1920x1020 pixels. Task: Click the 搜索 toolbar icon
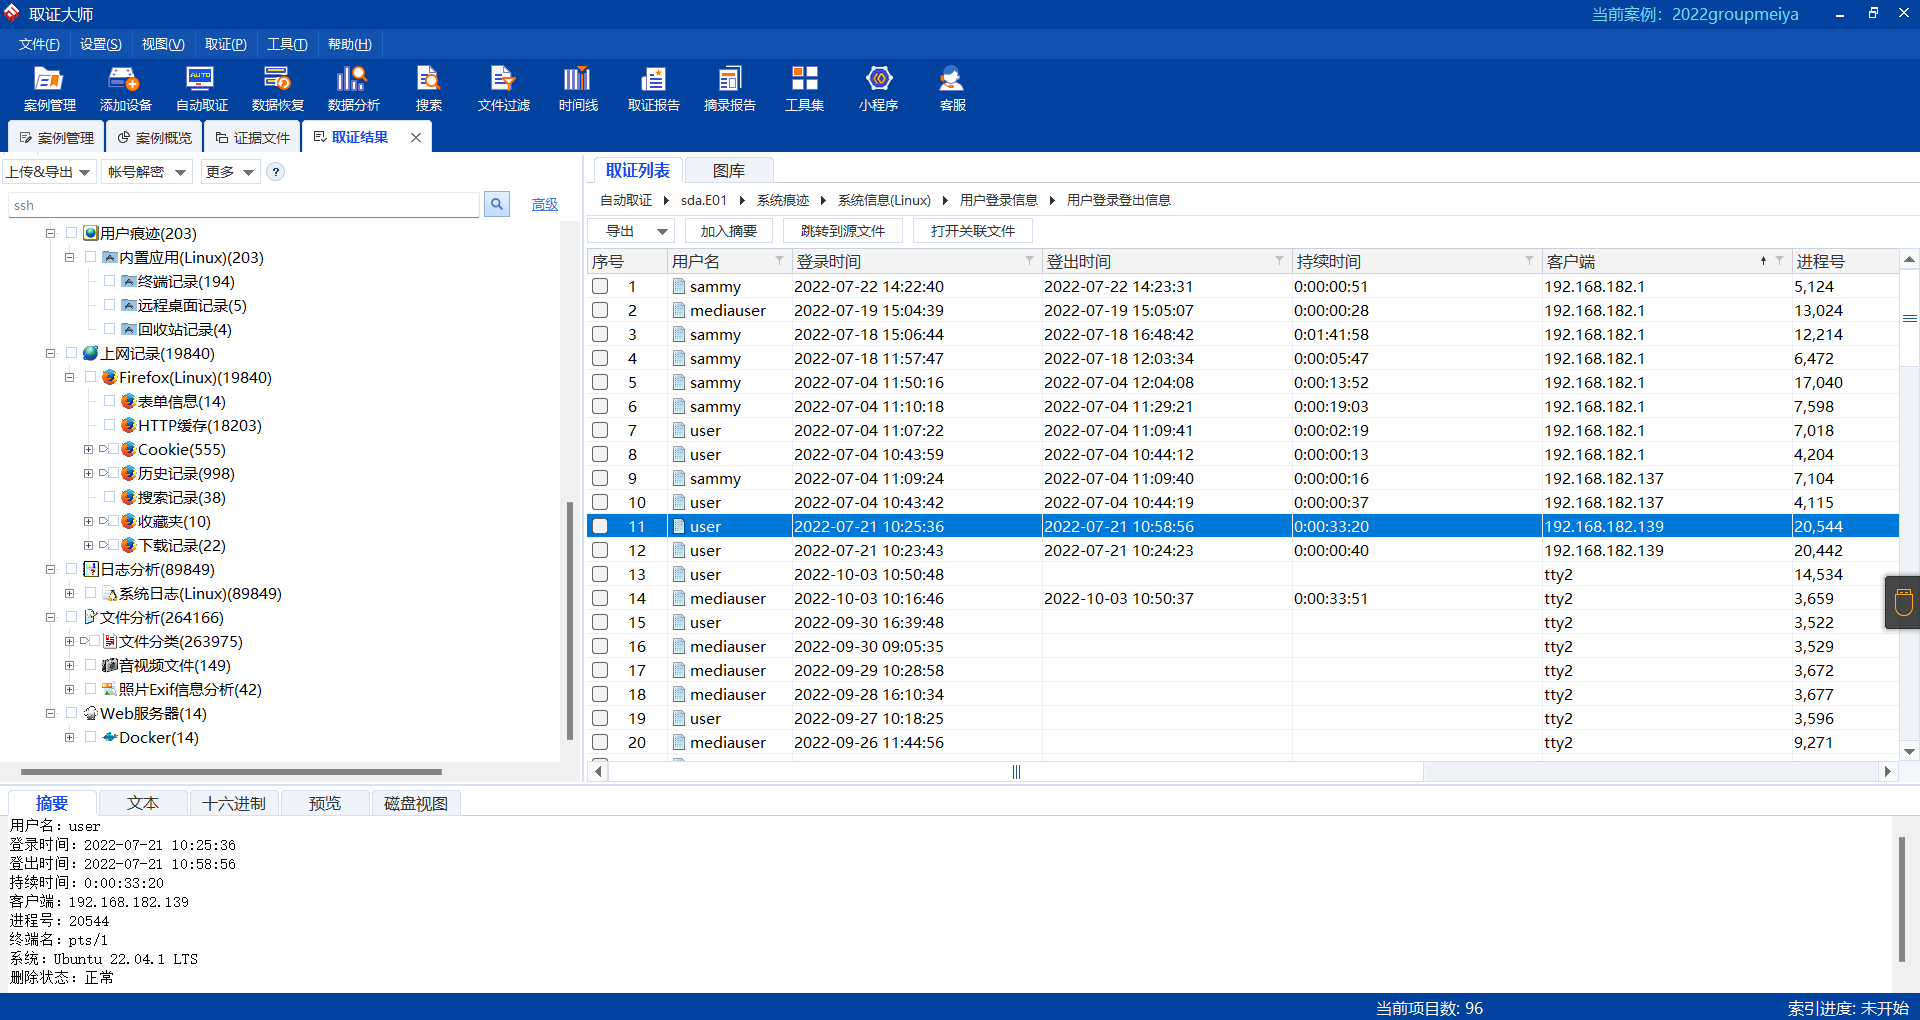tap(428, 88)
